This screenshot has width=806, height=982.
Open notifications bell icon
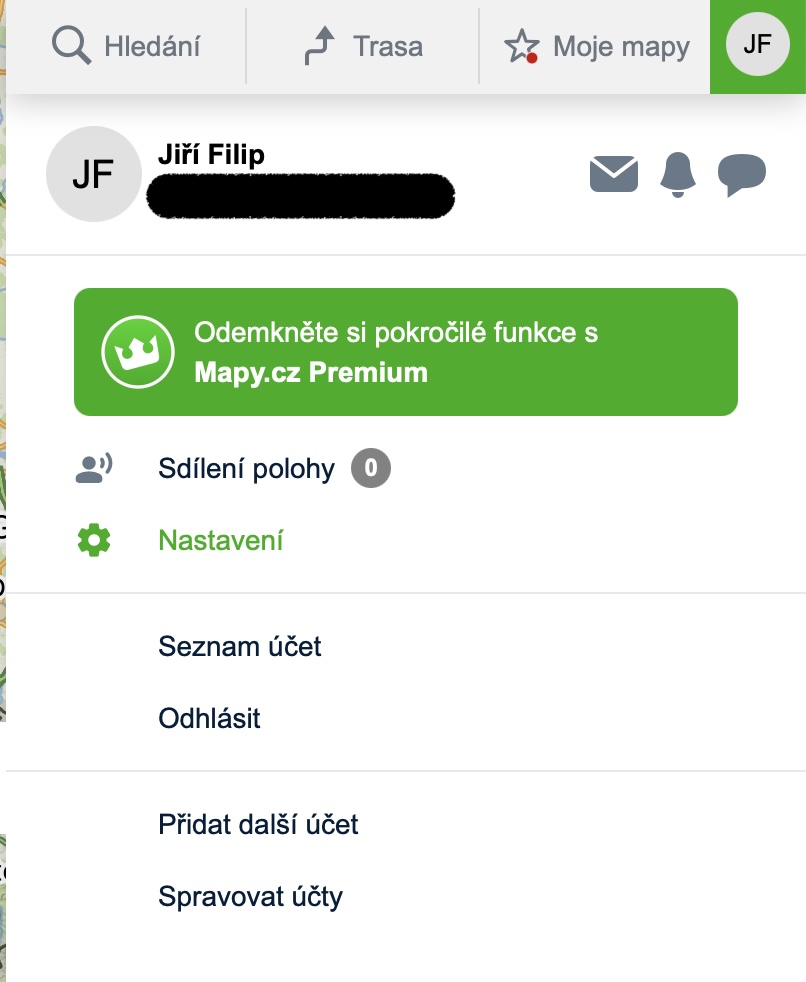[678, 175]
